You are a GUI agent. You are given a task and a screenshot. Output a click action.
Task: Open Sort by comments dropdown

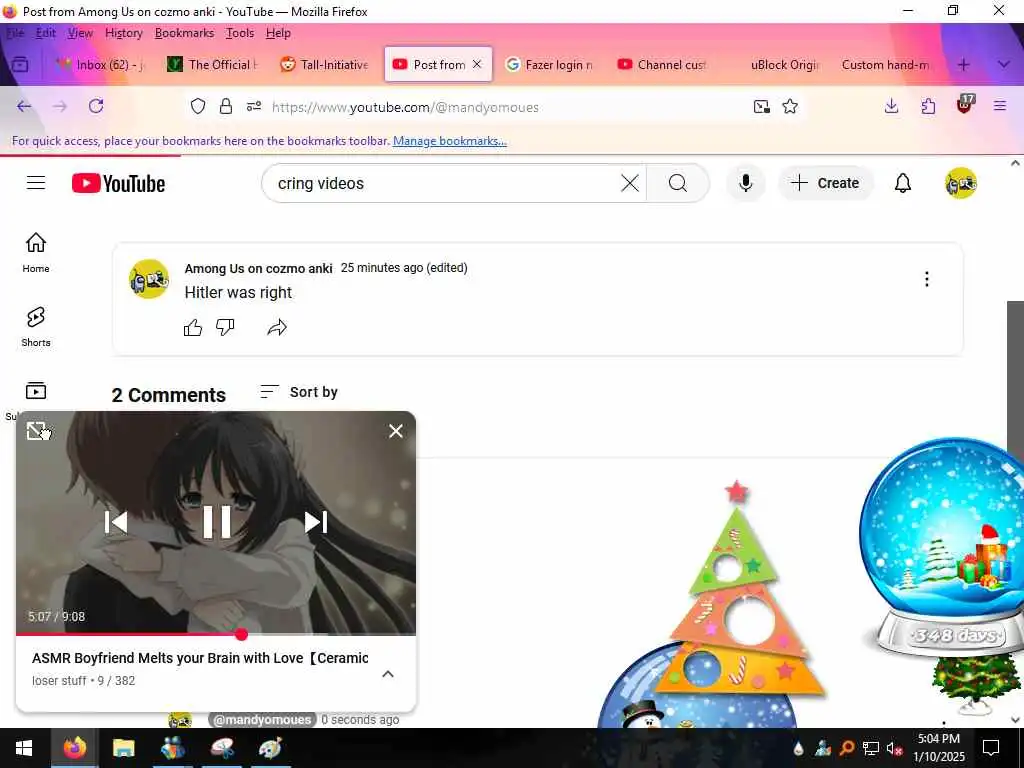tap(298, 392)
